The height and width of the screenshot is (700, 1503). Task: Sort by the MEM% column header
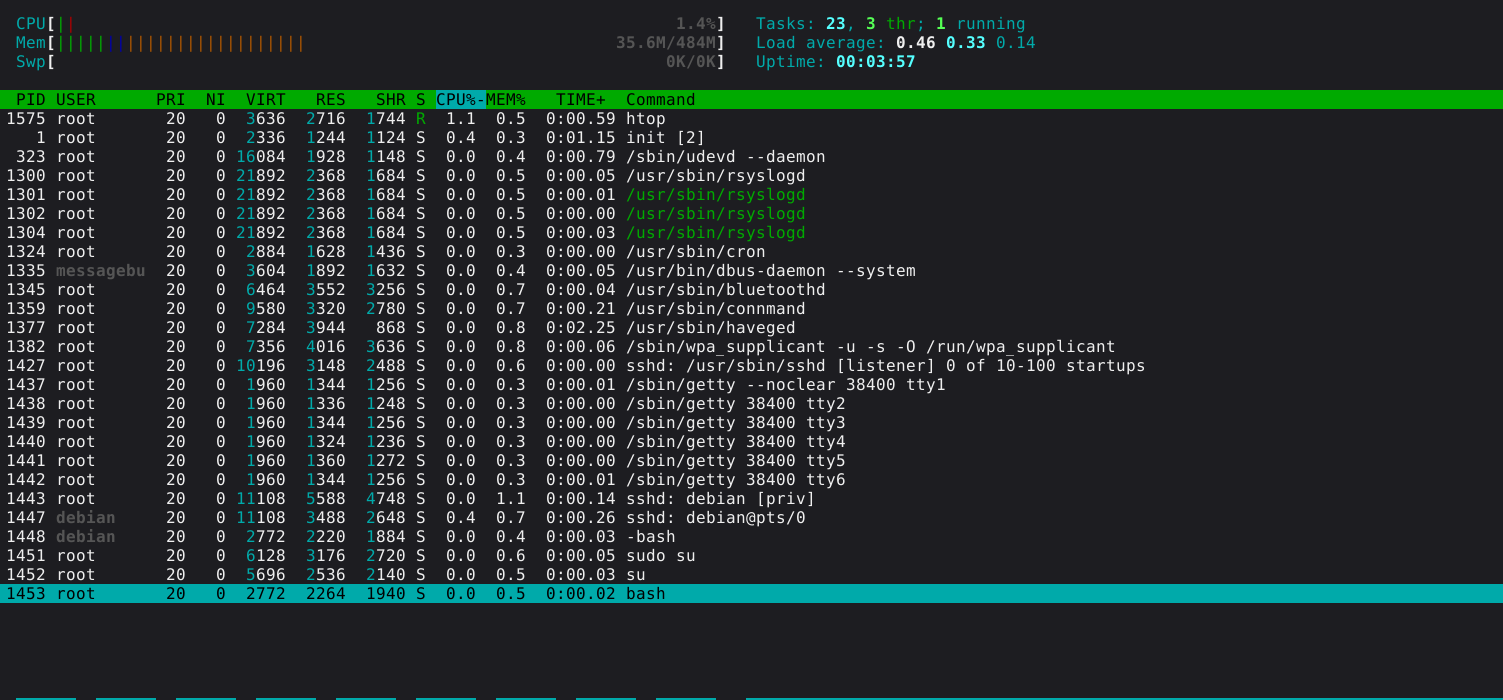point(506,100)
